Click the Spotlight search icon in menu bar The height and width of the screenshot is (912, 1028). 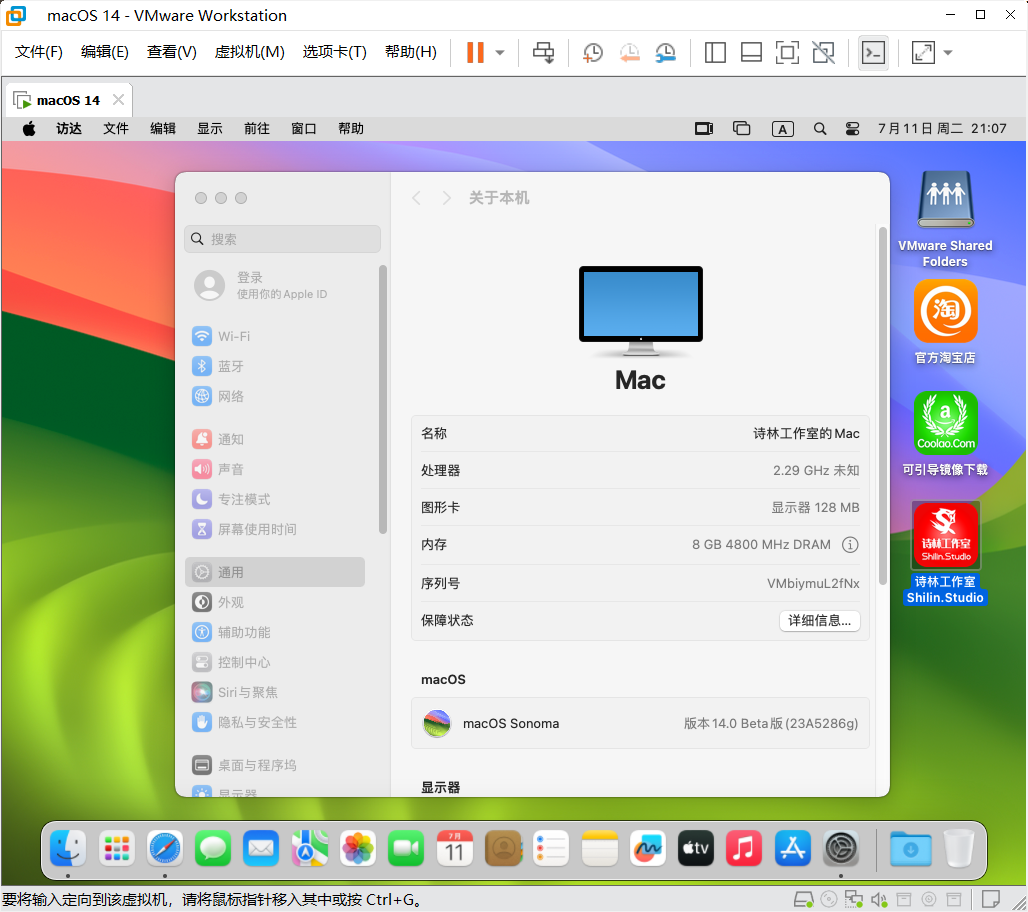pyautogui.click(x=820, y=129)
